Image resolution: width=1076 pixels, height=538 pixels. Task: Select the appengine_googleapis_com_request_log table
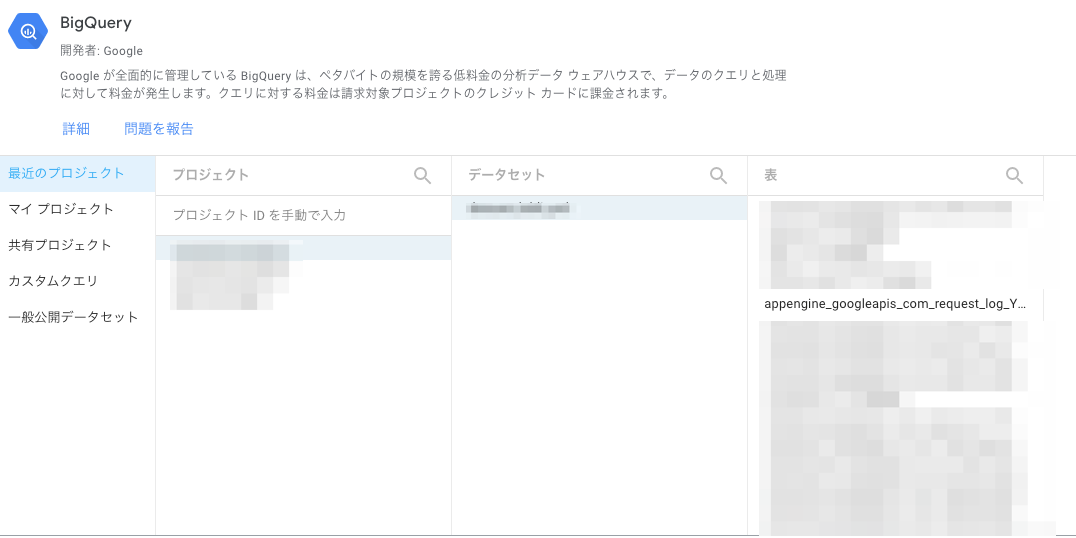tap(895, 304)
